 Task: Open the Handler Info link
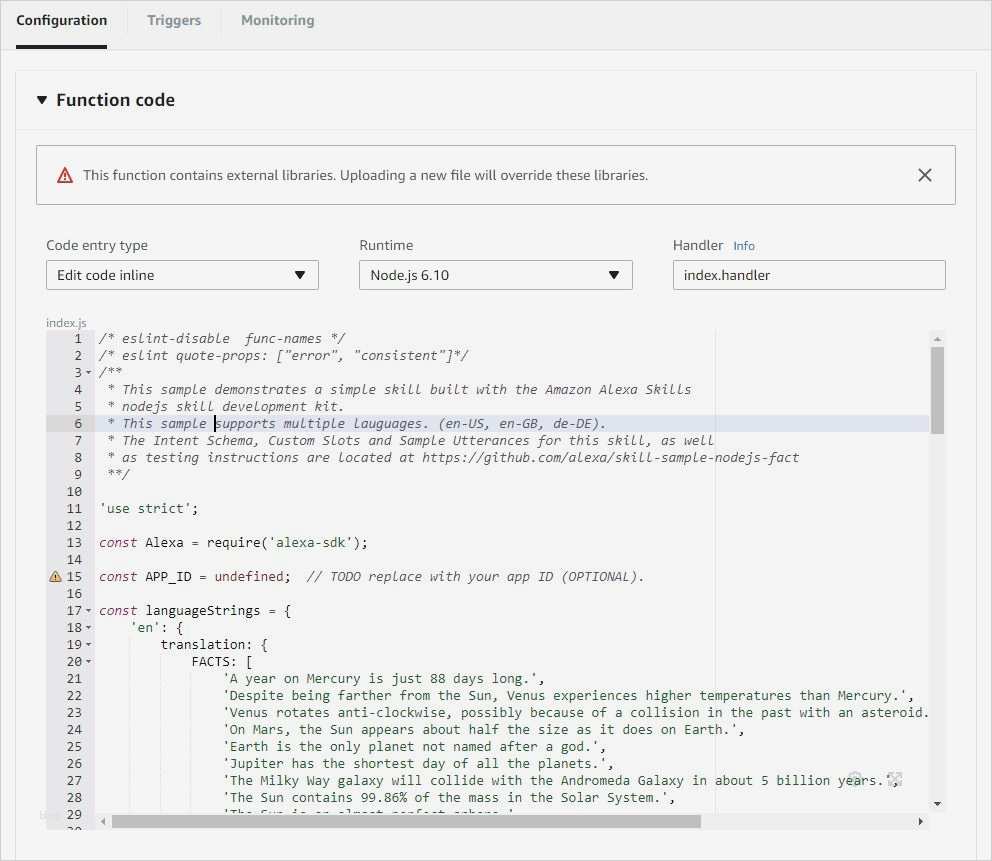click(744, 246)
